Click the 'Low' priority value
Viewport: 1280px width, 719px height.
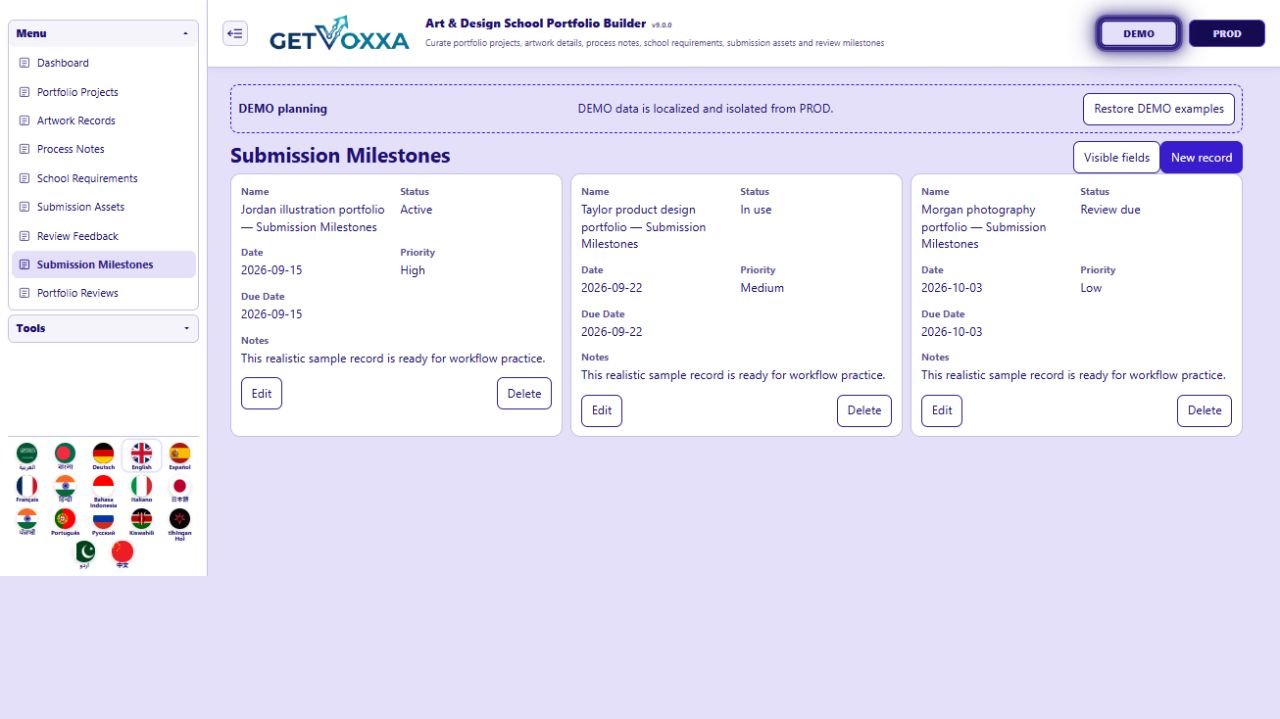(x=1091, y=288)
